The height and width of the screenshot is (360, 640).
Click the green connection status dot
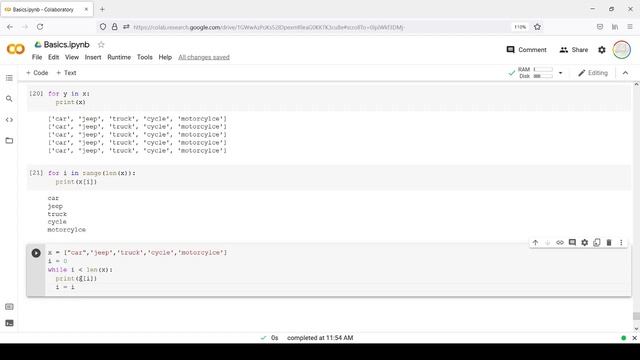(623, 338)
